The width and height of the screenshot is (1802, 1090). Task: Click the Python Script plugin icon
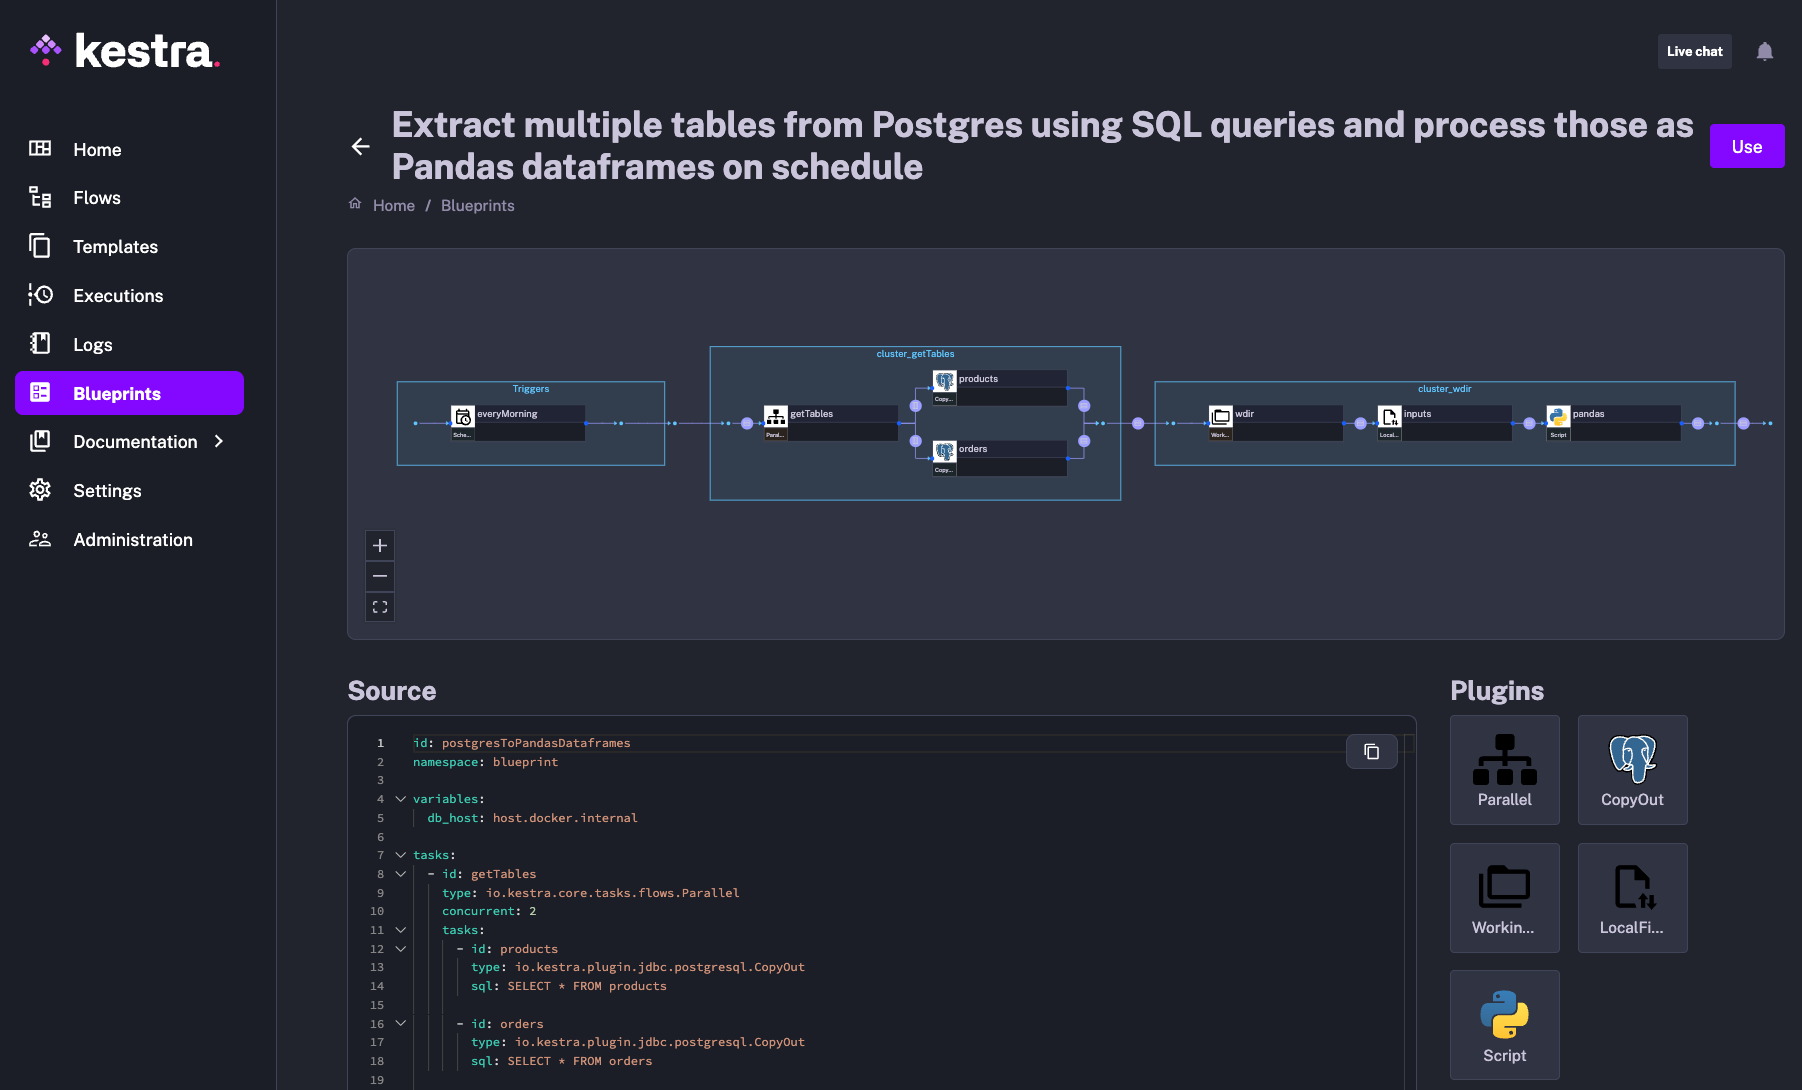pos(1504,1024)
